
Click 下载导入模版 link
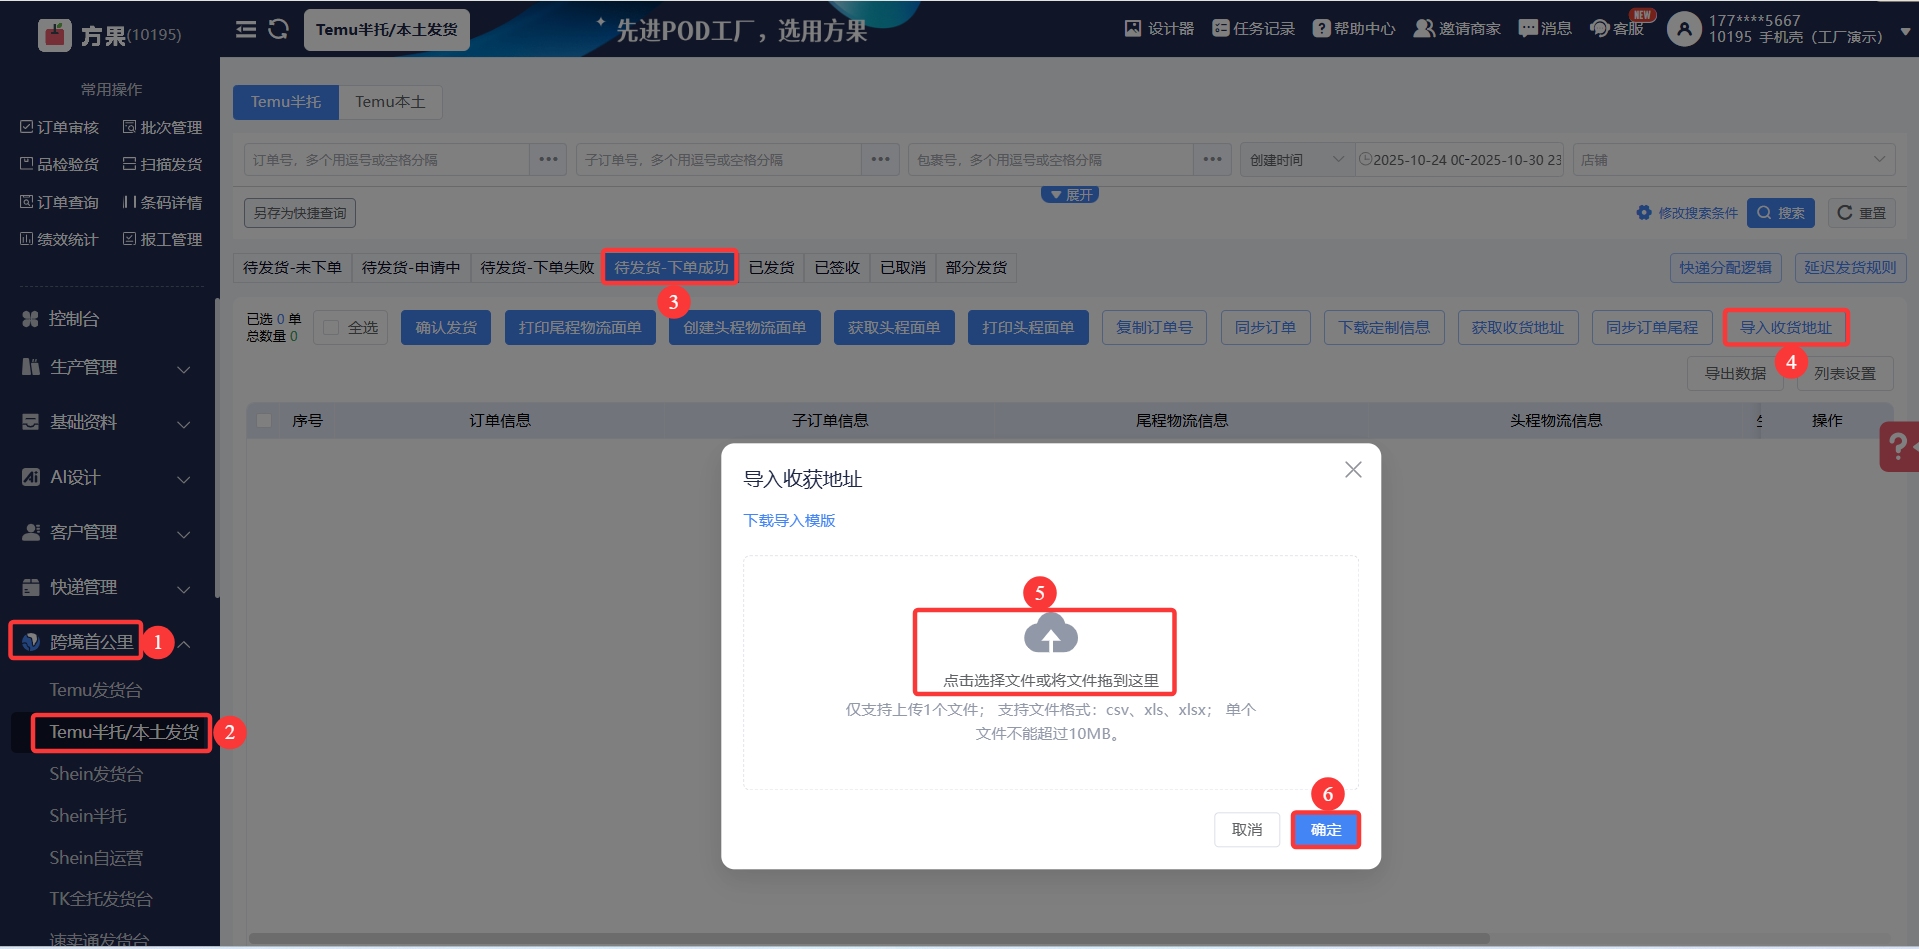(x=789, y=521)
